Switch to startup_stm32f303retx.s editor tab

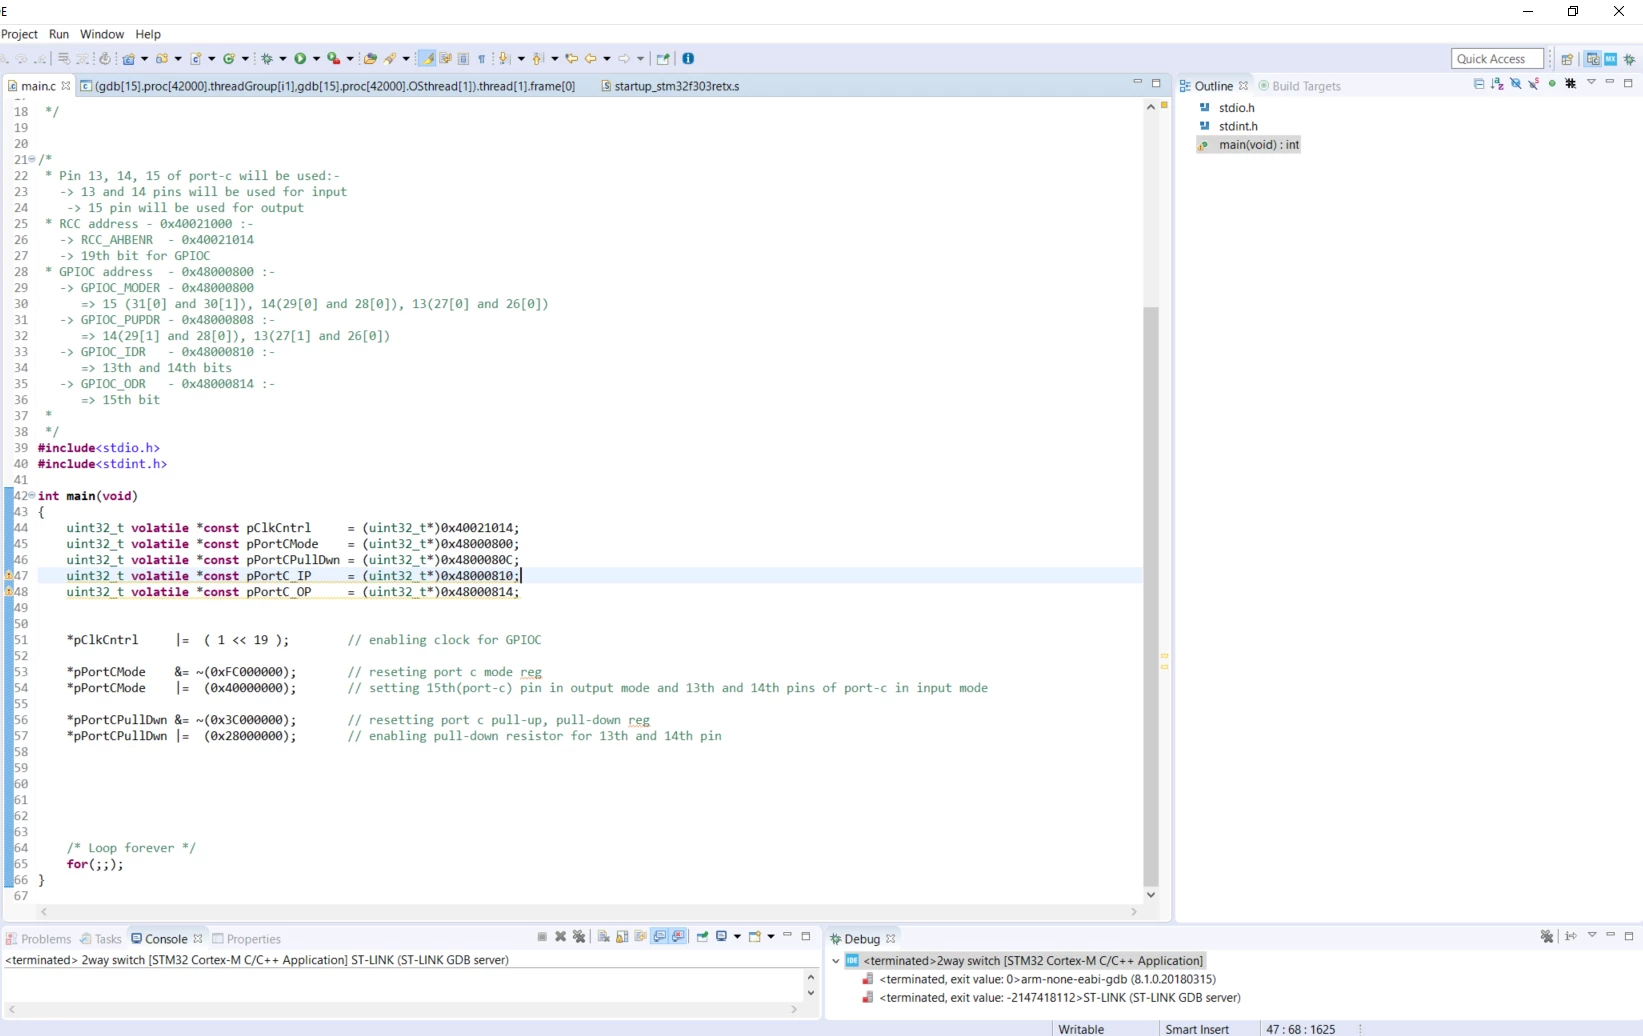click(670, 86)
